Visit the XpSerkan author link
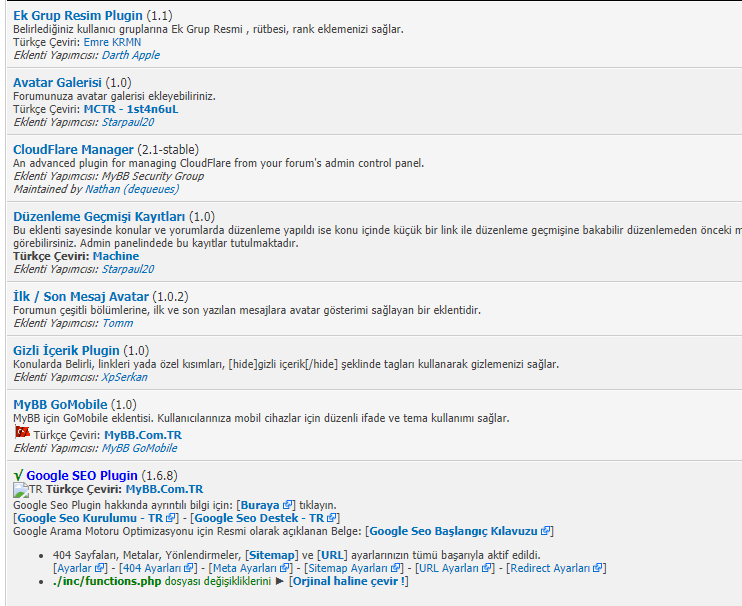Image resolution: width=742 pixels, height=606 pixels. [124, 378]
